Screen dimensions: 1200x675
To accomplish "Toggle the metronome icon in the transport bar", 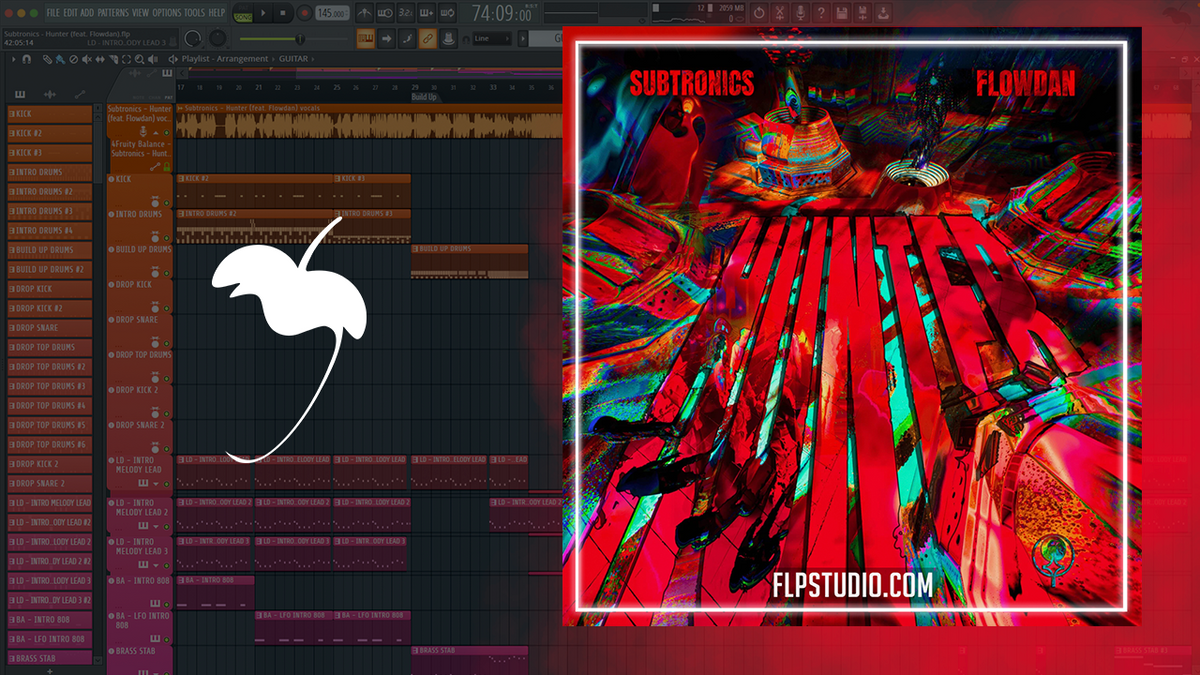I will [x=365, y=12].
